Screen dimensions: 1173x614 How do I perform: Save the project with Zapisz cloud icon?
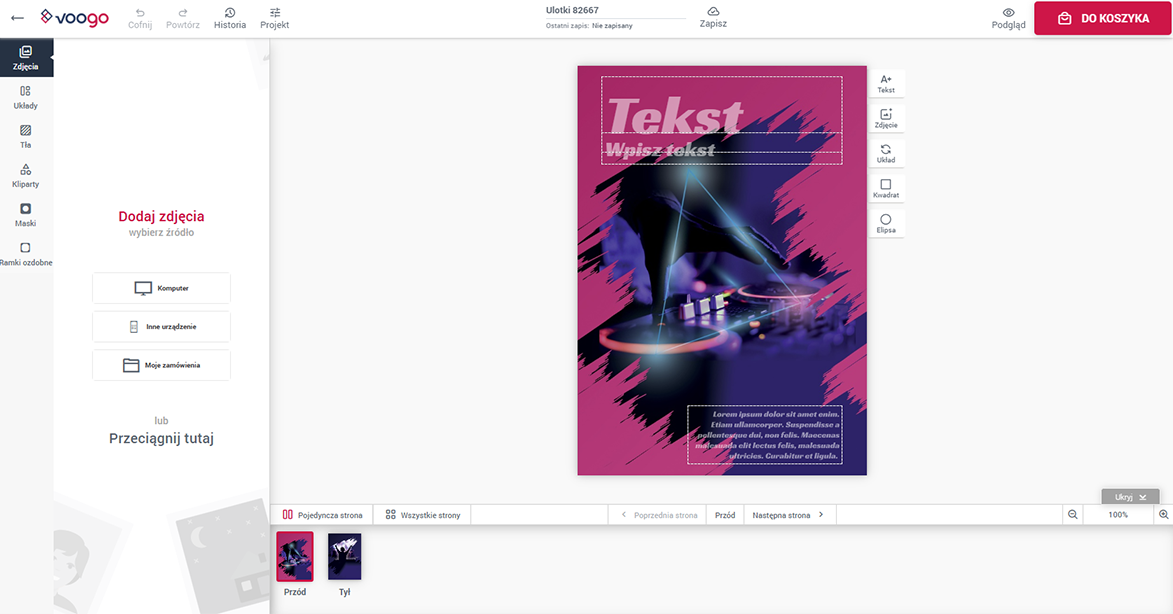(713, 17)
